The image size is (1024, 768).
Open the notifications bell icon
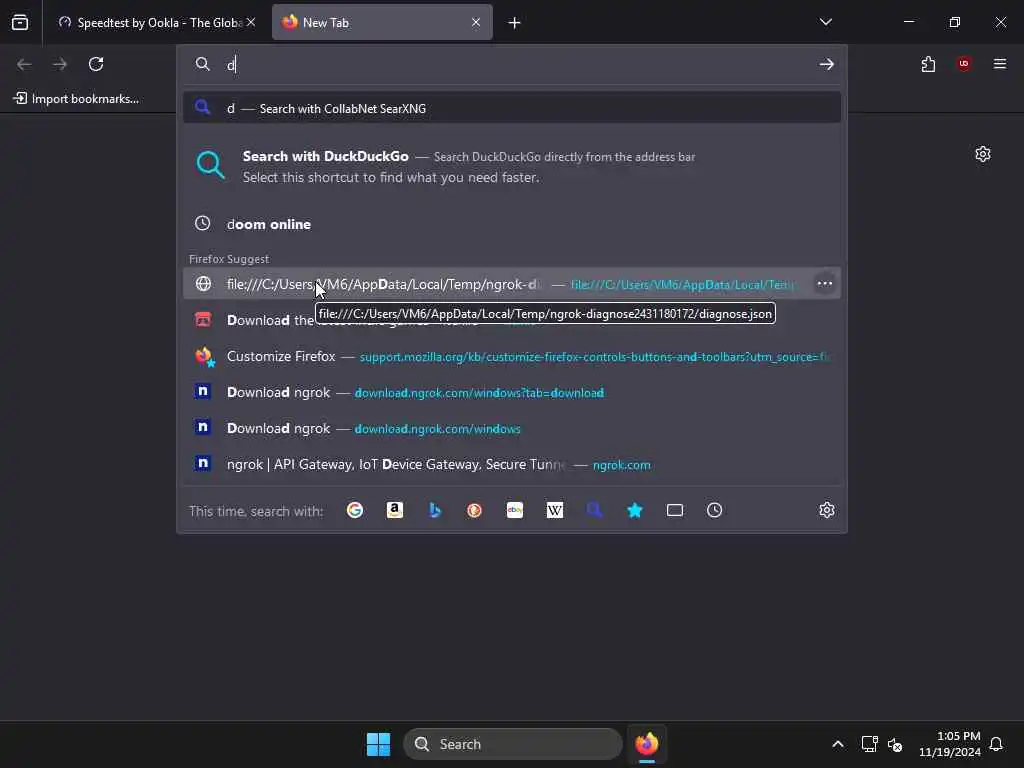(996, 744)
